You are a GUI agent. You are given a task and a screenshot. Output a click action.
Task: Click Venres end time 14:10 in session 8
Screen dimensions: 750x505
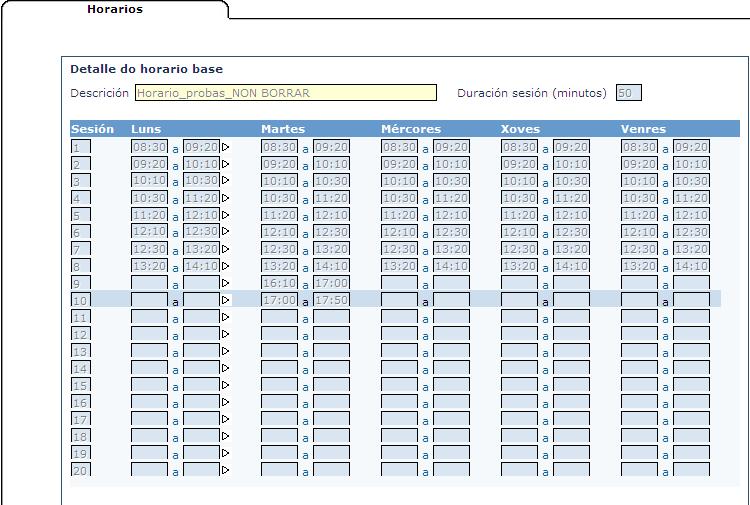(x=691, y=266)
